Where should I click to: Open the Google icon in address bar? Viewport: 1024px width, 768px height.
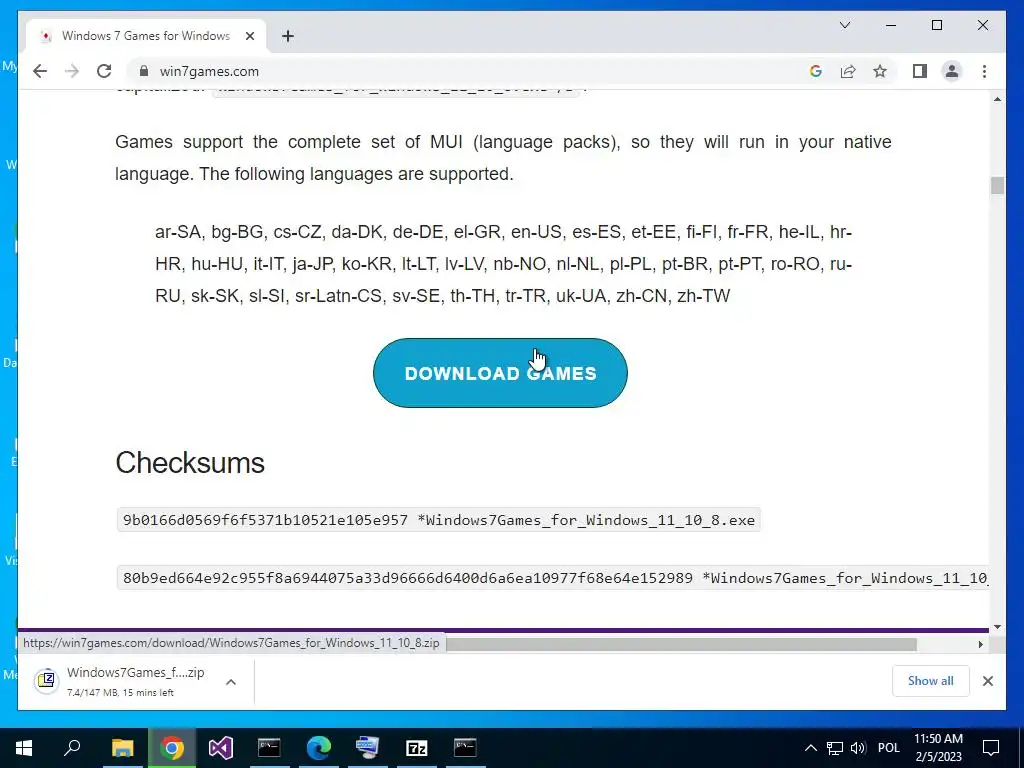point(816,71)
